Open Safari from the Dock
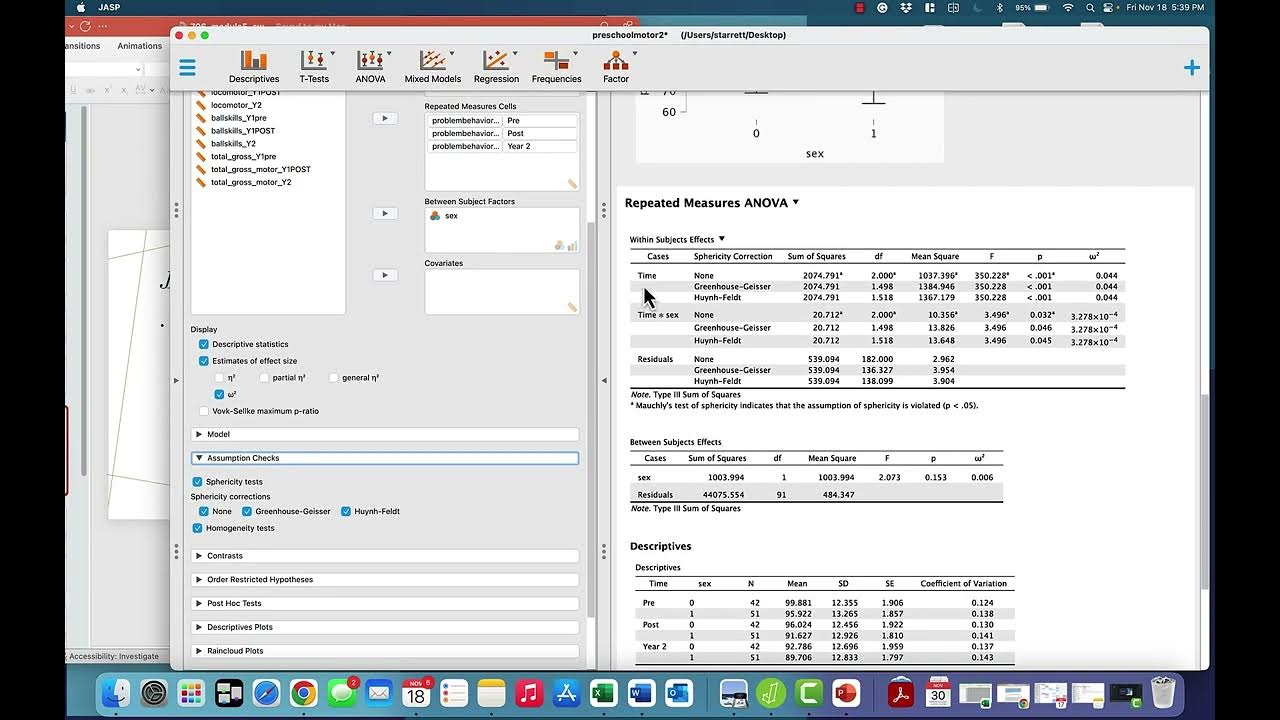 [266, 692]
